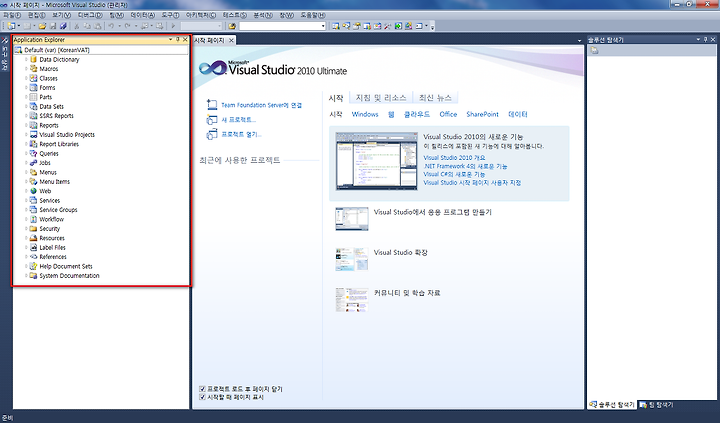The image size is (720, 423).
Task: Click the '새 프로젝트...' link
Action: 238,120
